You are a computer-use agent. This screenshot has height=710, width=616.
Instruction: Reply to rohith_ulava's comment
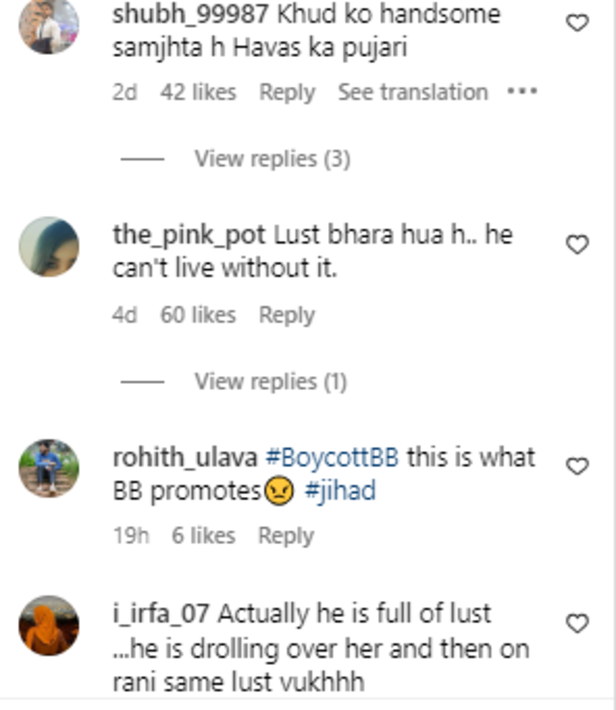click(286, 536)
